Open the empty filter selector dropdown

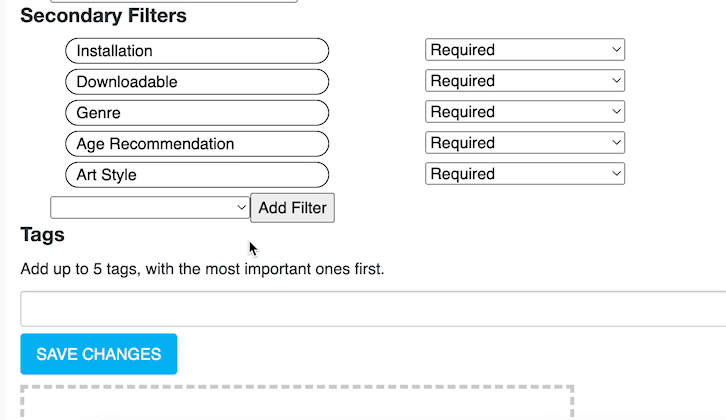pyautogui.click(x=149, y=207)
